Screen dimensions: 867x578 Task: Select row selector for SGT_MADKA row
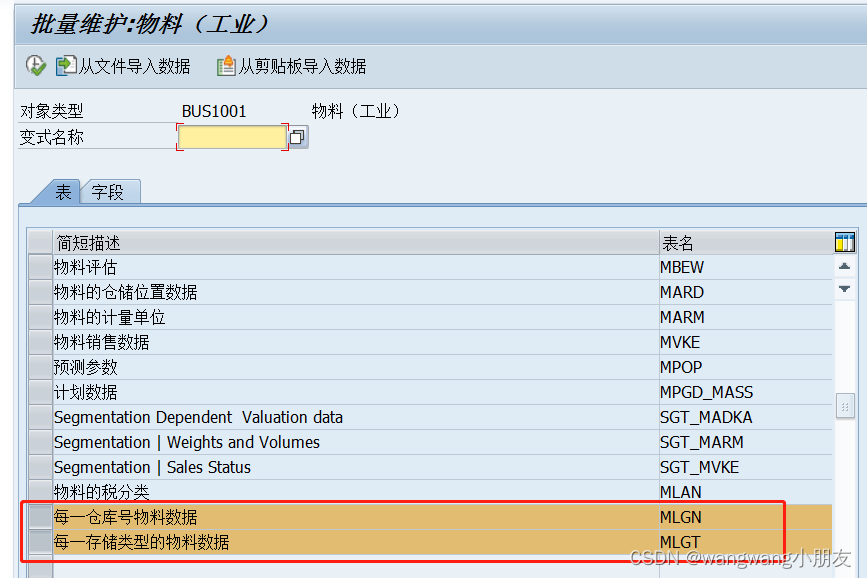pos(40,417)
